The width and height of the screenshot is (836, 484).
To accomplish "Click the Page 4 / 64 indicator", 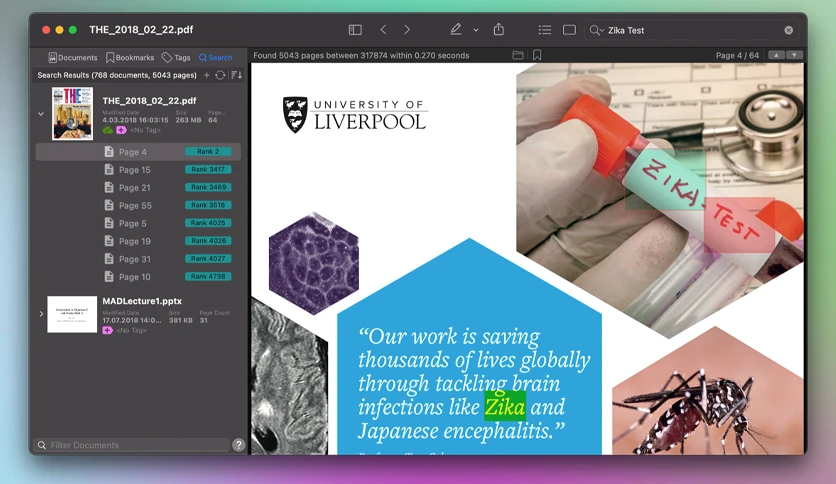I will [737, 55].
